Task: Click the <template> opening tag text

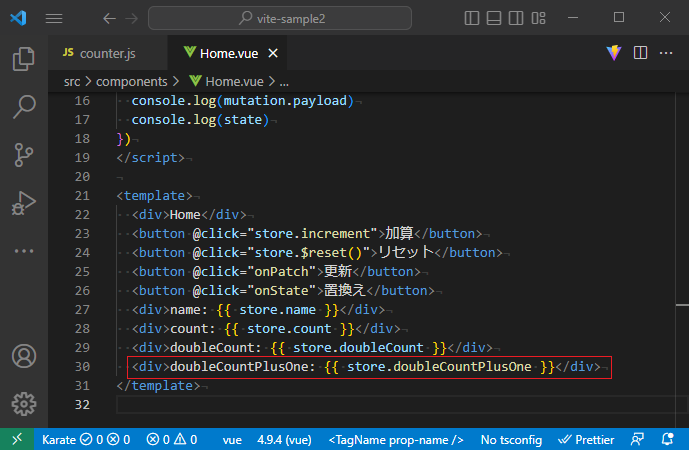Action: pyautogui.click(x=154, y=196)
